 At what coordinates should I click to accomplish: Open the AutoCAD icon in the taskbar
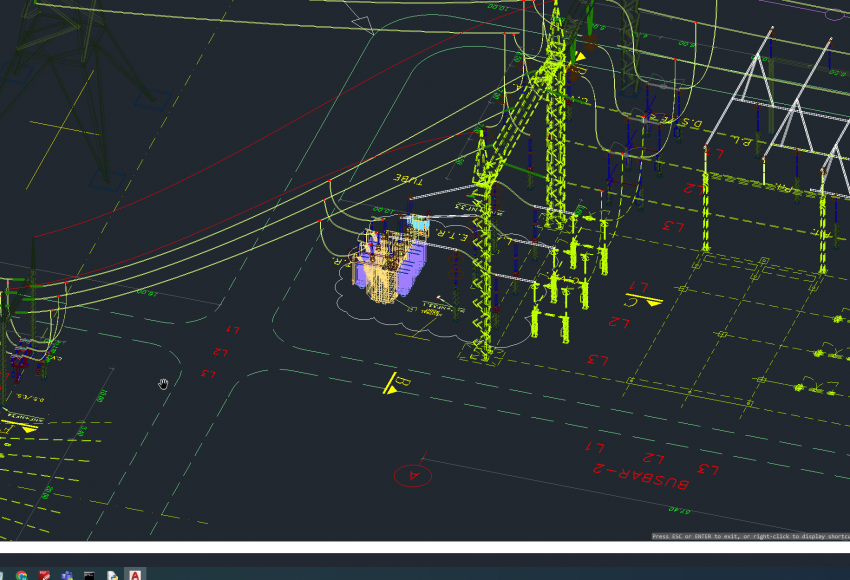click(135, 575)
